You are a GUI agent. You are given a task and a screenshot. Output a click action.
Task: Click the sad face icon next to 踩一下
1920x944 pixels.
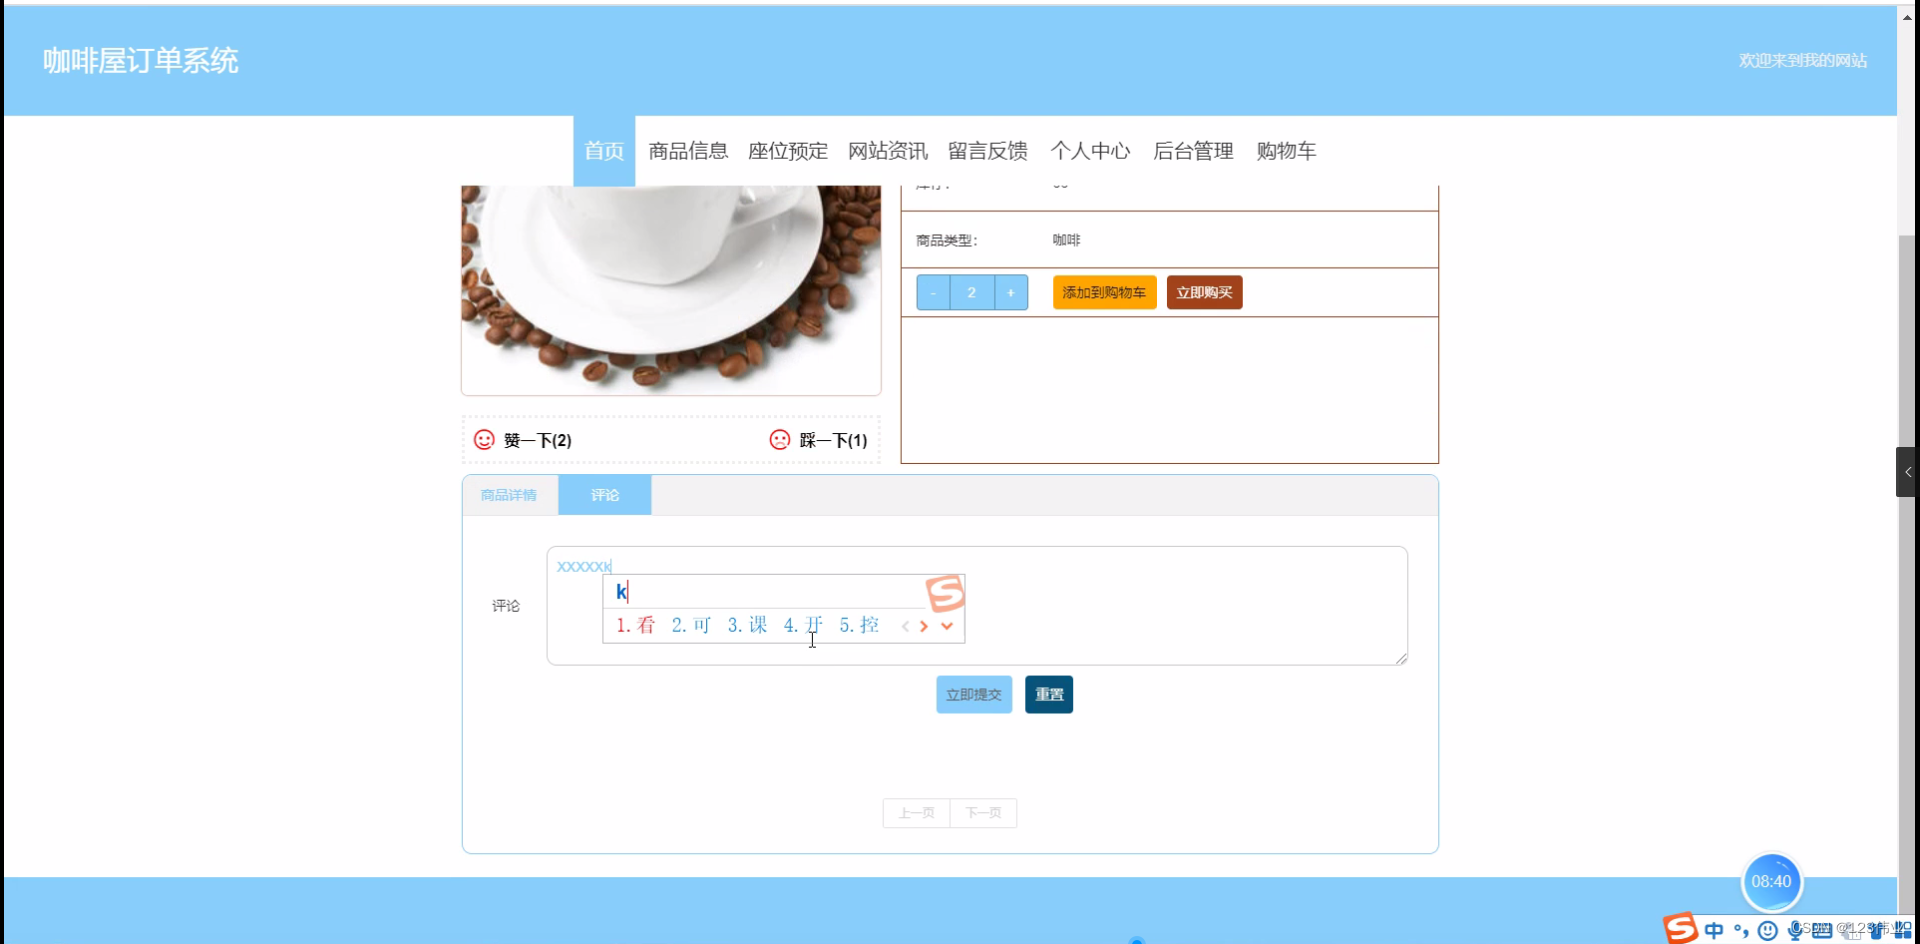(780, 439)
